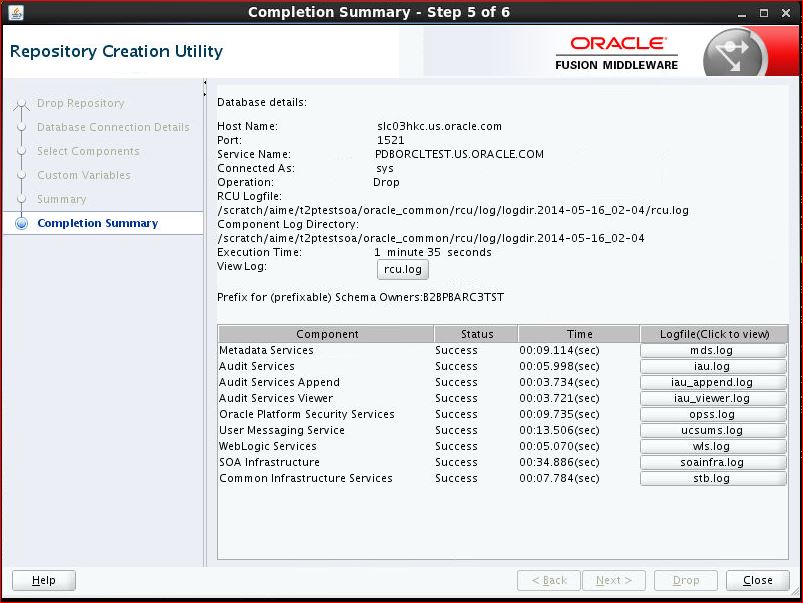The width and height of the screenshot is (803, 603).
Task: Select the Summary step in the sidebar
Action: 61,199
